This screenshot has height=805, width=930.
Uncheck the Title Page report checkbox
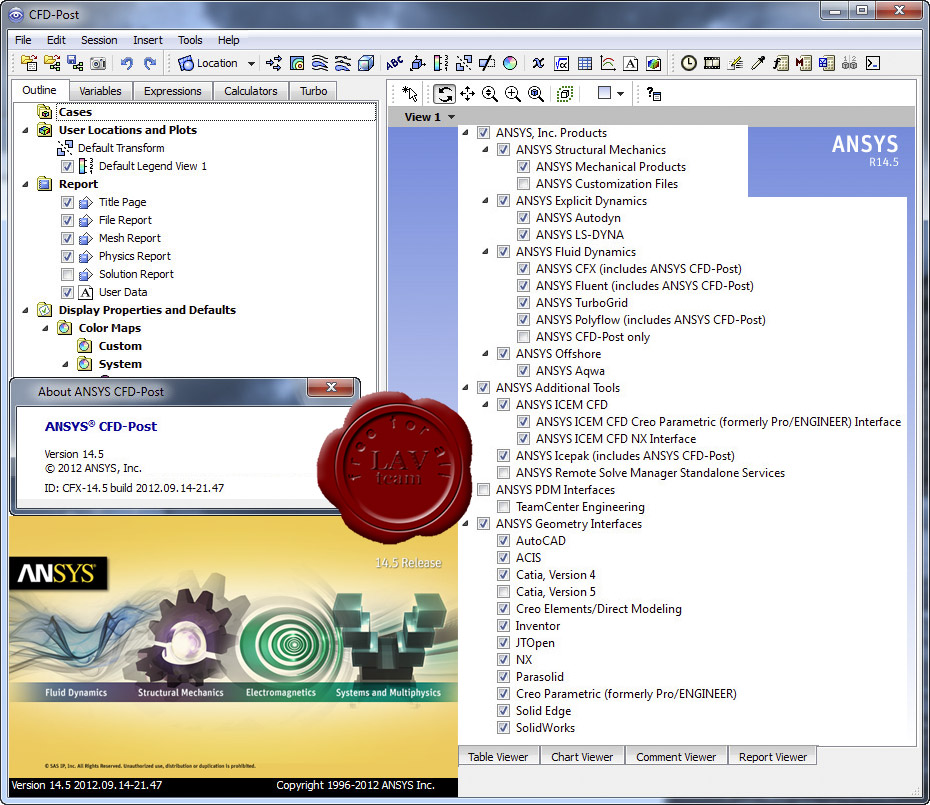tap(68, 202)
